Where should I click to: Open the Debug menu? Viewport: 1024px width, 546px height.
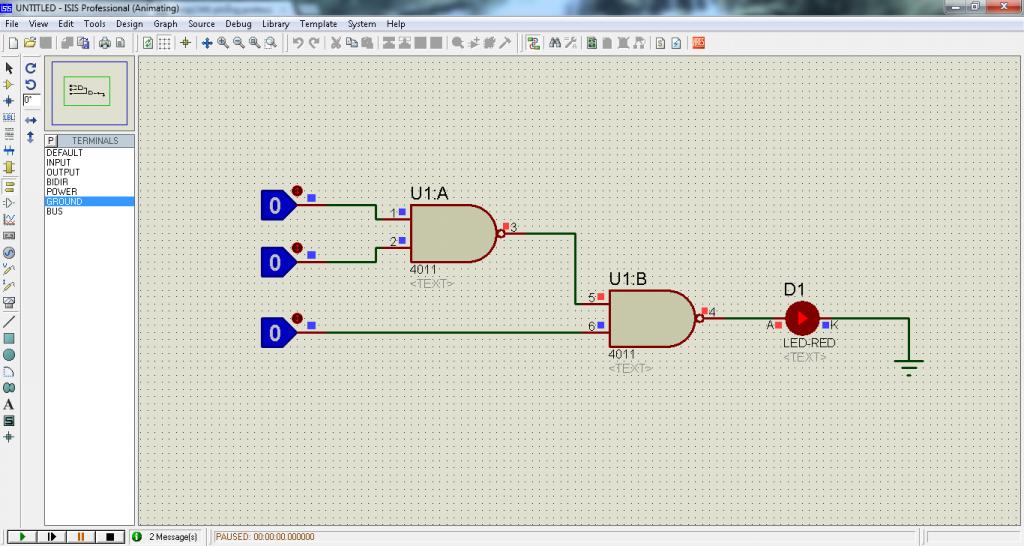tap(238, 24)
